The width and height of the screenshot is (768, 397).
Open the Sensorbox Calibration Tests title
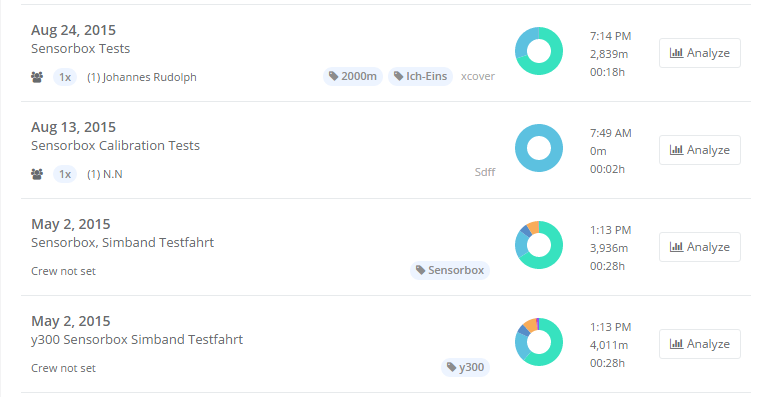pyautogui.click(x=115, y=145)
